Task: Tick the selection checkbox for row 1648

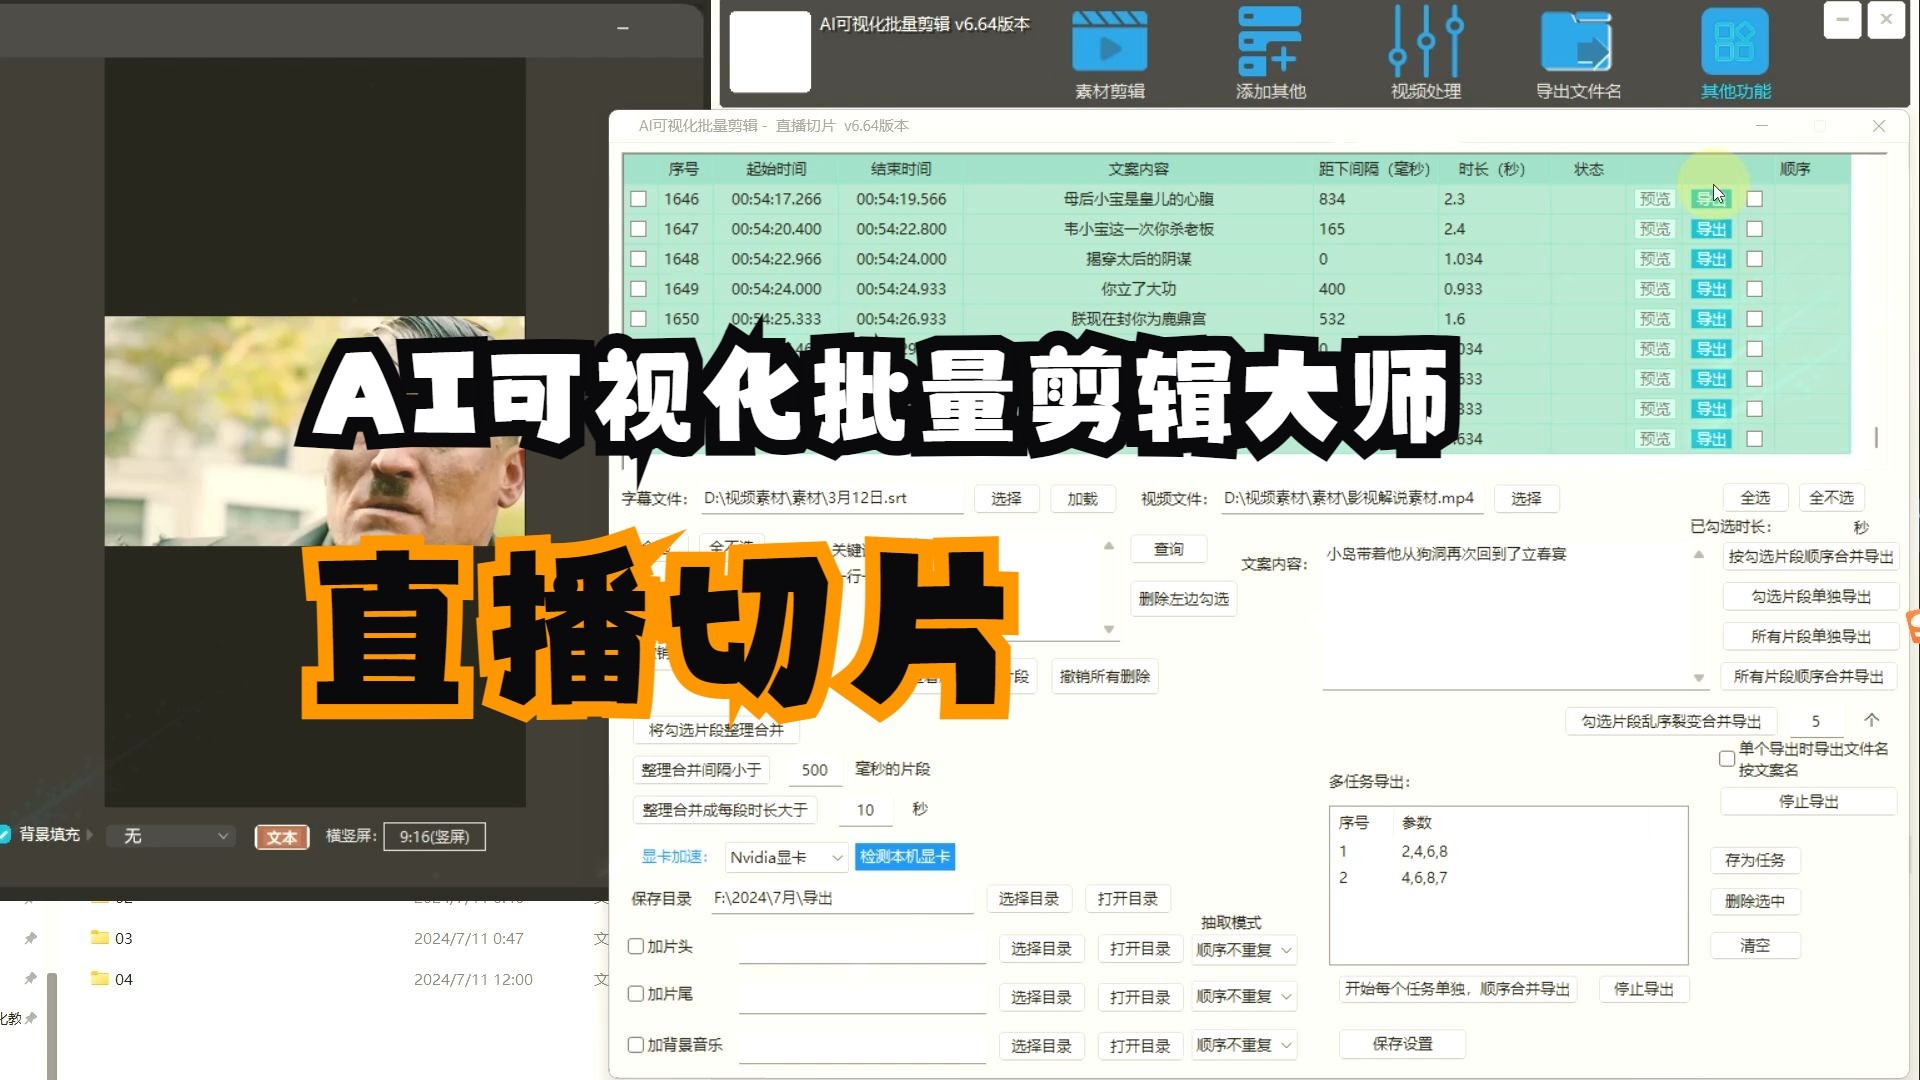Action: (x=639, y=259)
